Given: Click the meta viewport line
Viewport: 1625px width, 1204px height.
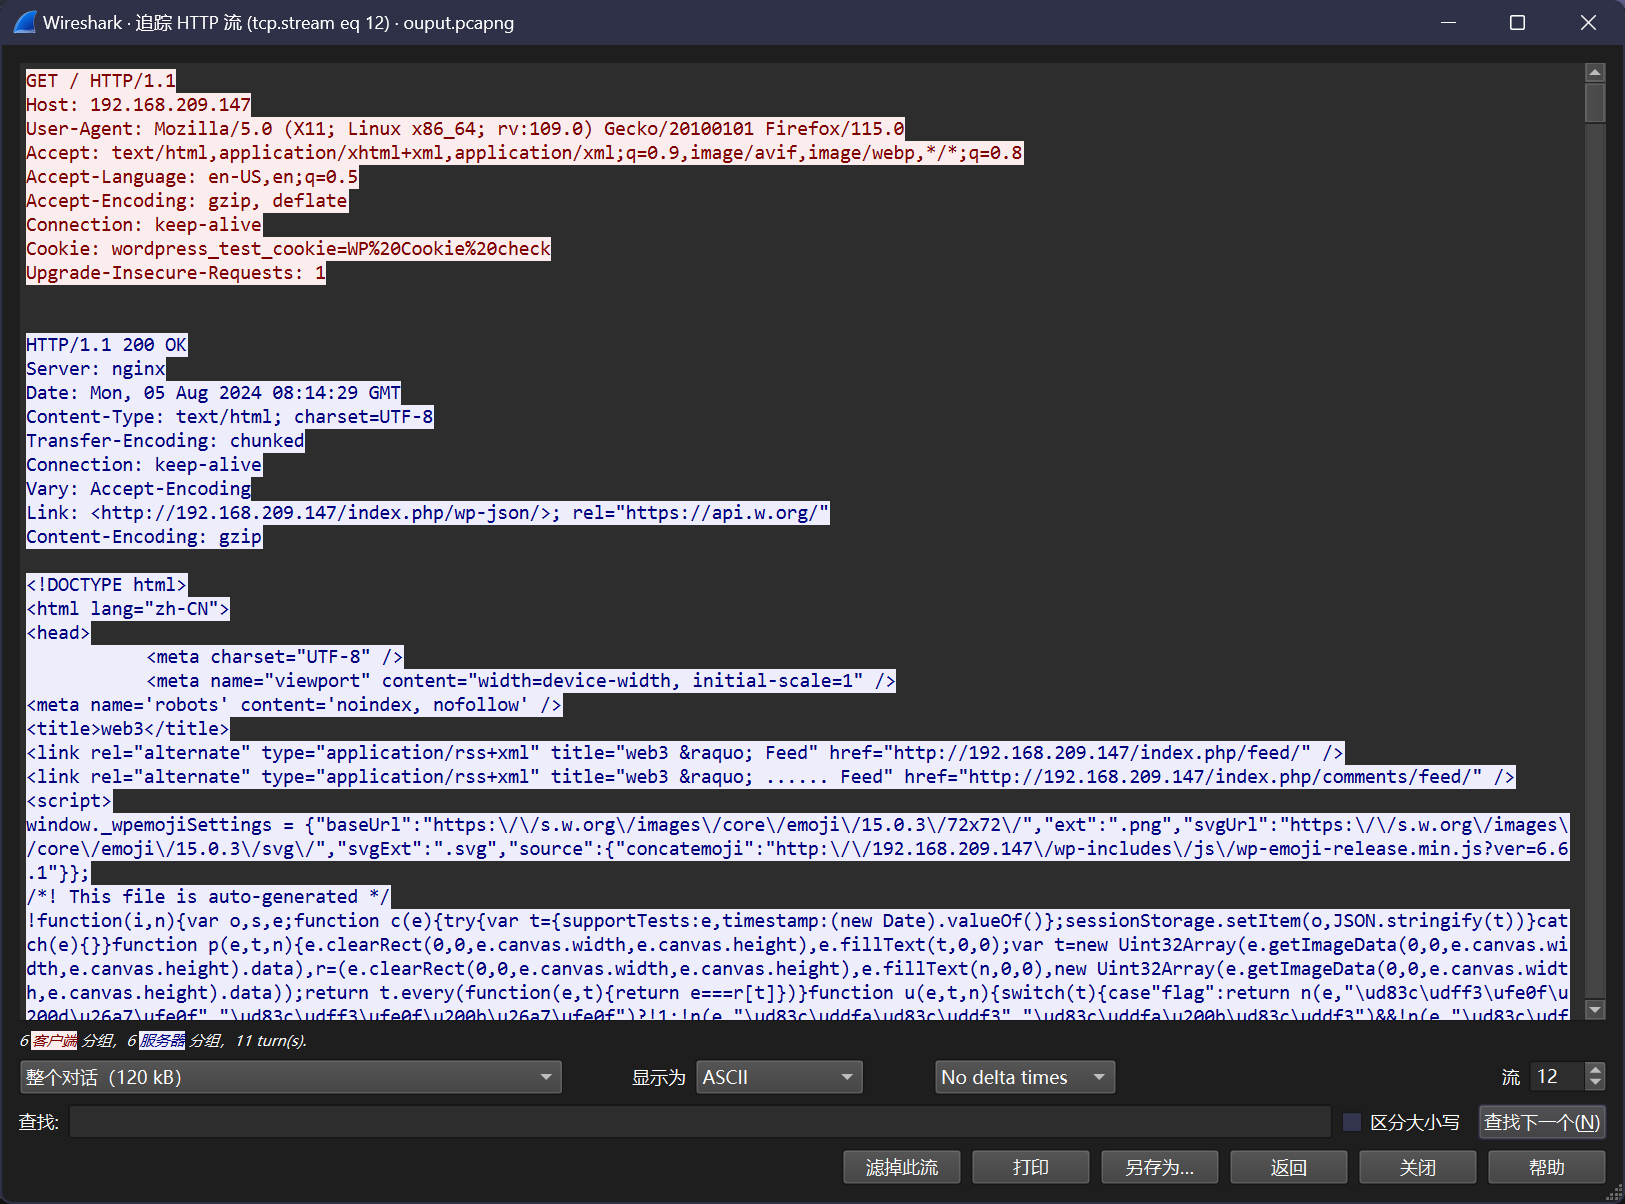Looking at the screenshot, I should [x=521, y=681].
